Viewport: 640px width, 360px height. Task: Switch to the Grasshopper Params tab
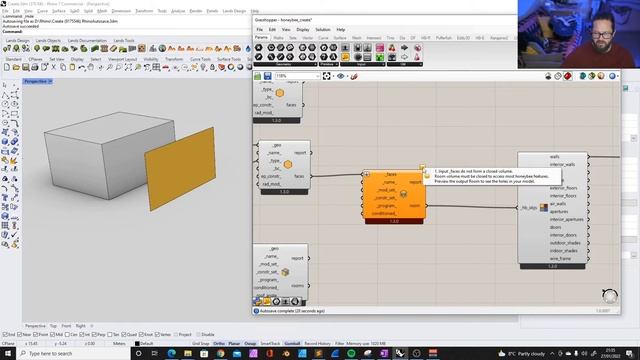(261, 38)
